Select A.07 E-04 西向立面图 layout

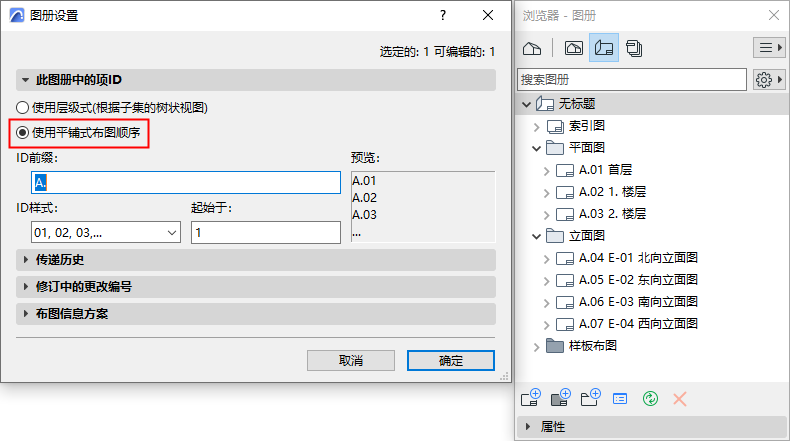tap(638, 324)
